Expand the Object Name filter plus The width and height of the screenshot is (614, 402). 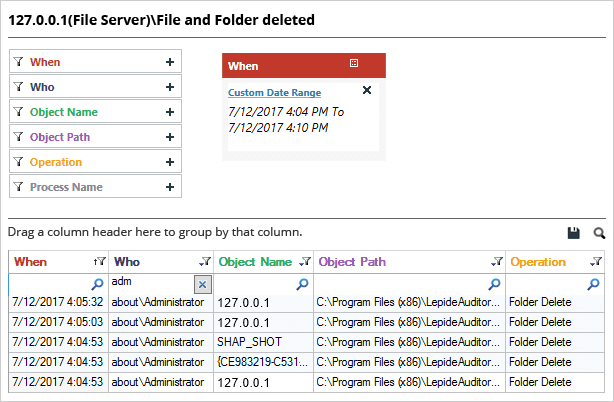170,112
